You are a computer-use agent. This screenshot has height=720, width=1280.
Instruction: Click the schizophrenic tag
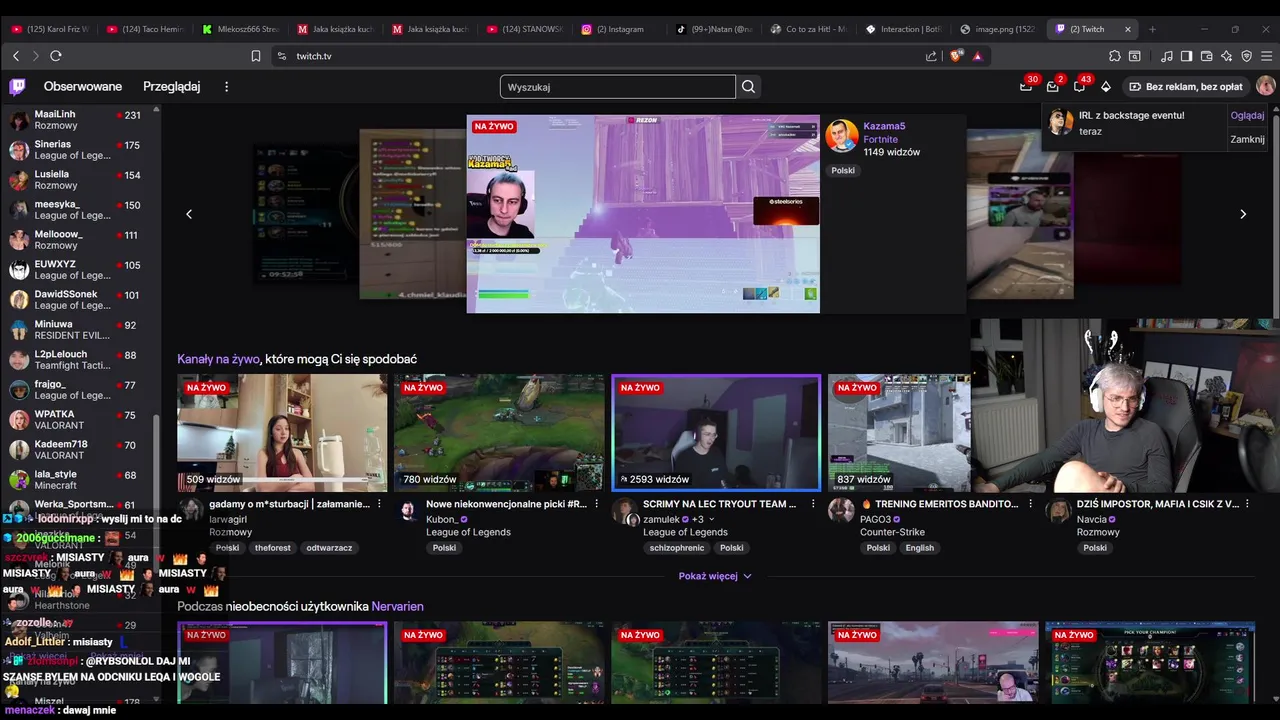point(677,548)
